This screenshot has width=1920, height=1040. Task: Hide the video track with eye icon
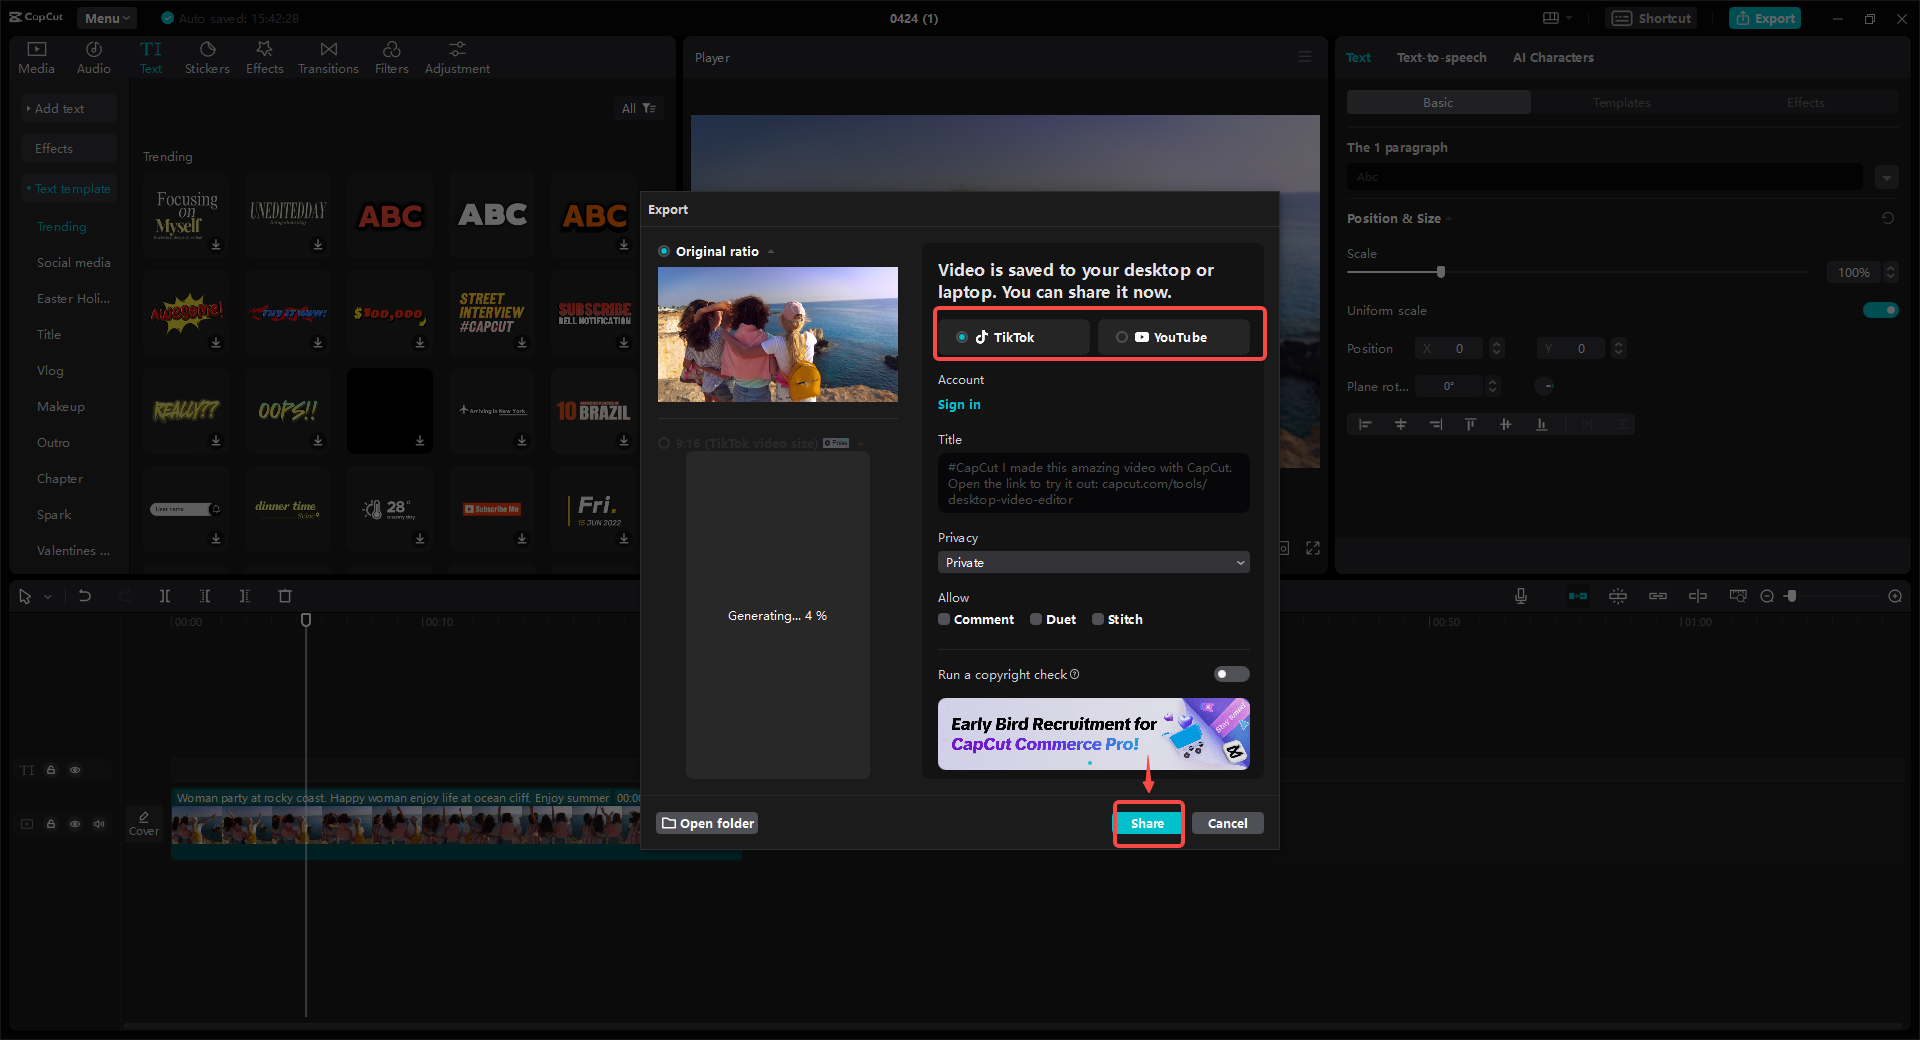point(75,824)
